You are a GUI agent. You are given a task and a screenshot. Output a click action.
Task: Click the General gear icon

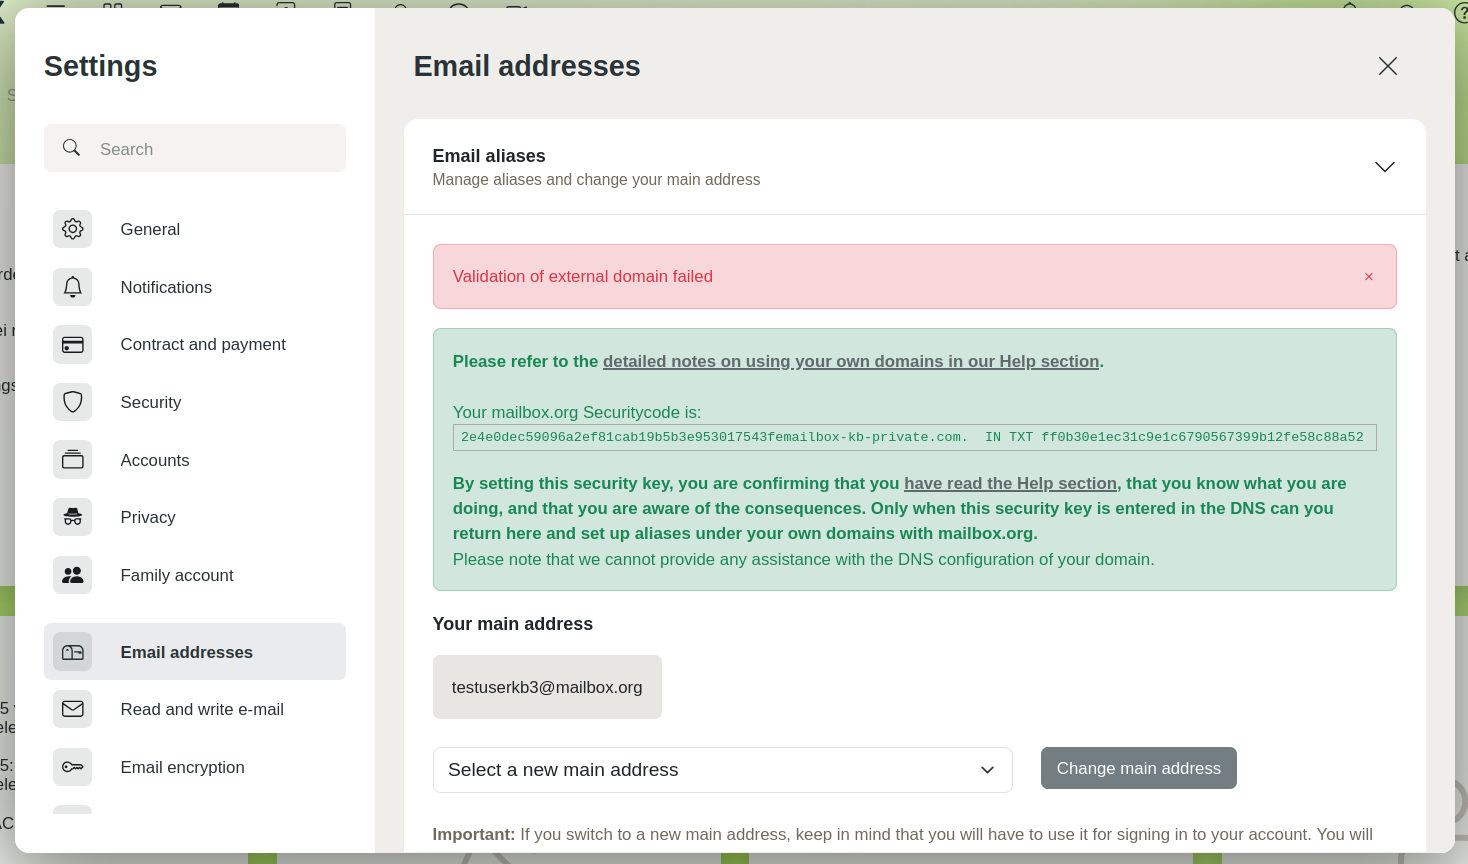[x=72, y=229]
